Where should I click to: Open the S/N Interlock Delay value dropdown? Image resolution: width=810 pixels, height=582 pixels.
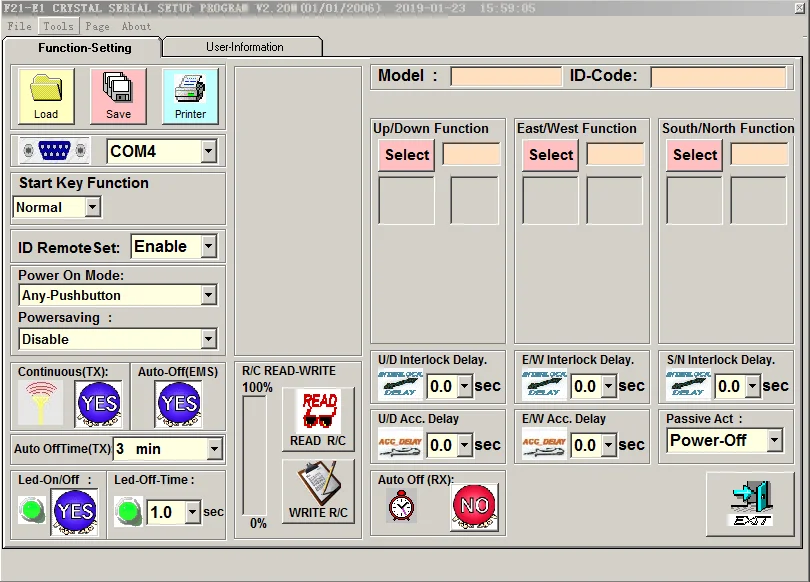tap(753, 386)
